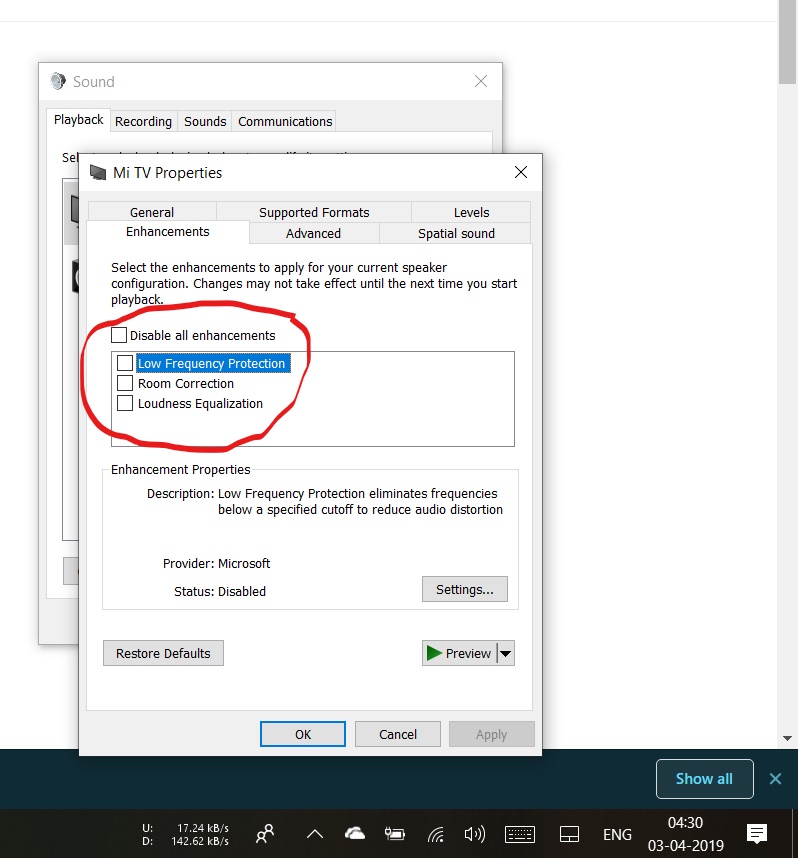Viewport: 798px width, 858px height.
Task: Click the Settings... button
Action: pos(465,589)
